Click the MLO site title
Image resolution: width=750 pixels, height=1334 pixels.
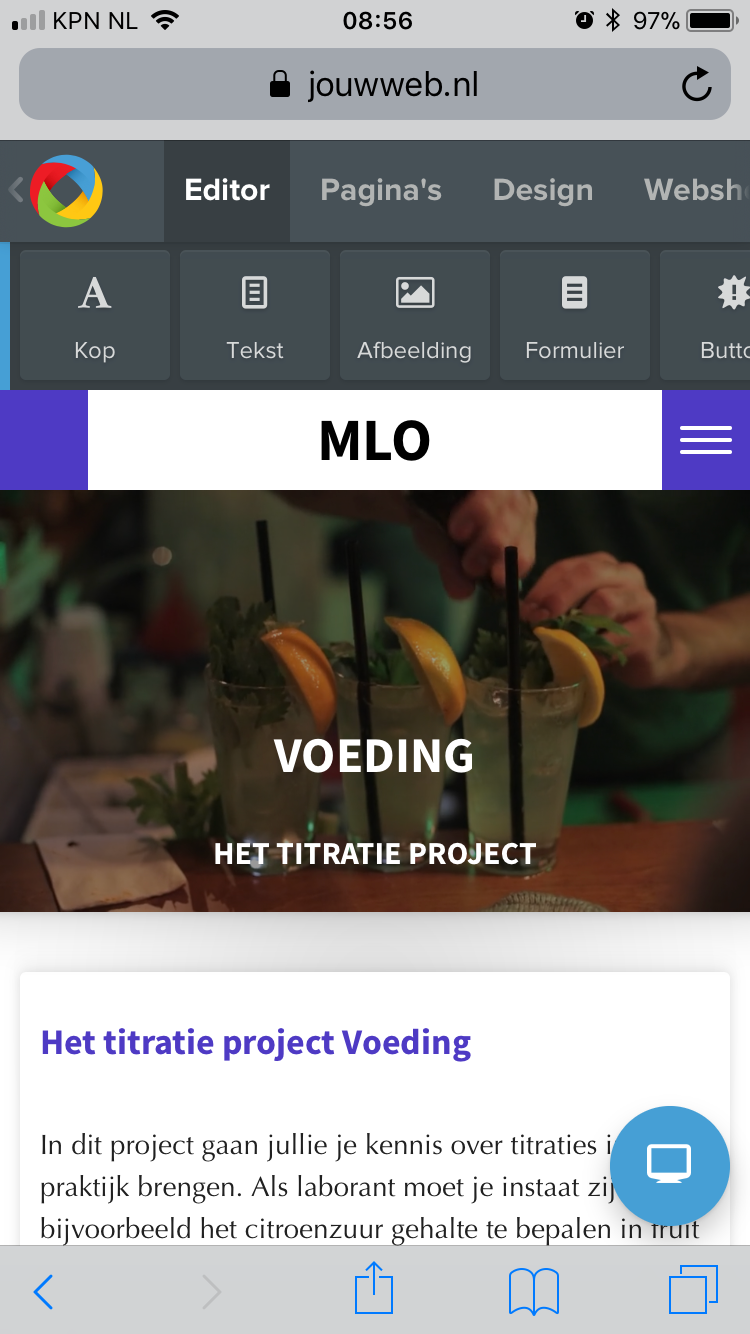375,440
